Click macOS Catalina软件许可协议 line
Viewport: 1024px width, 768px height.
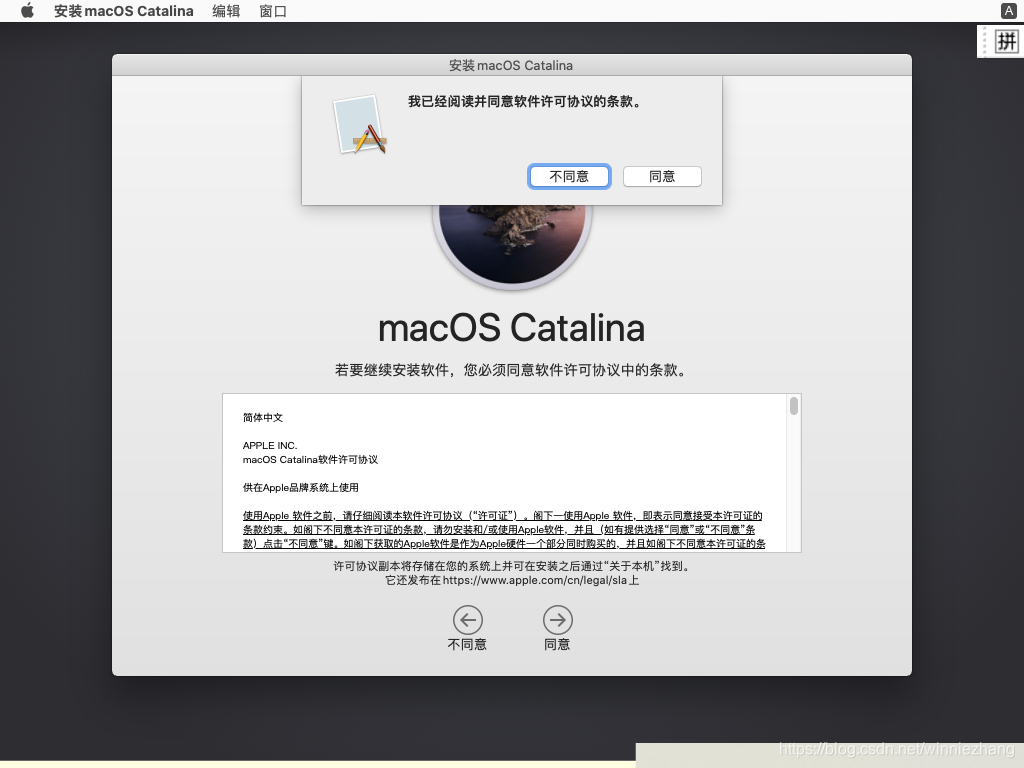point(310,460)
